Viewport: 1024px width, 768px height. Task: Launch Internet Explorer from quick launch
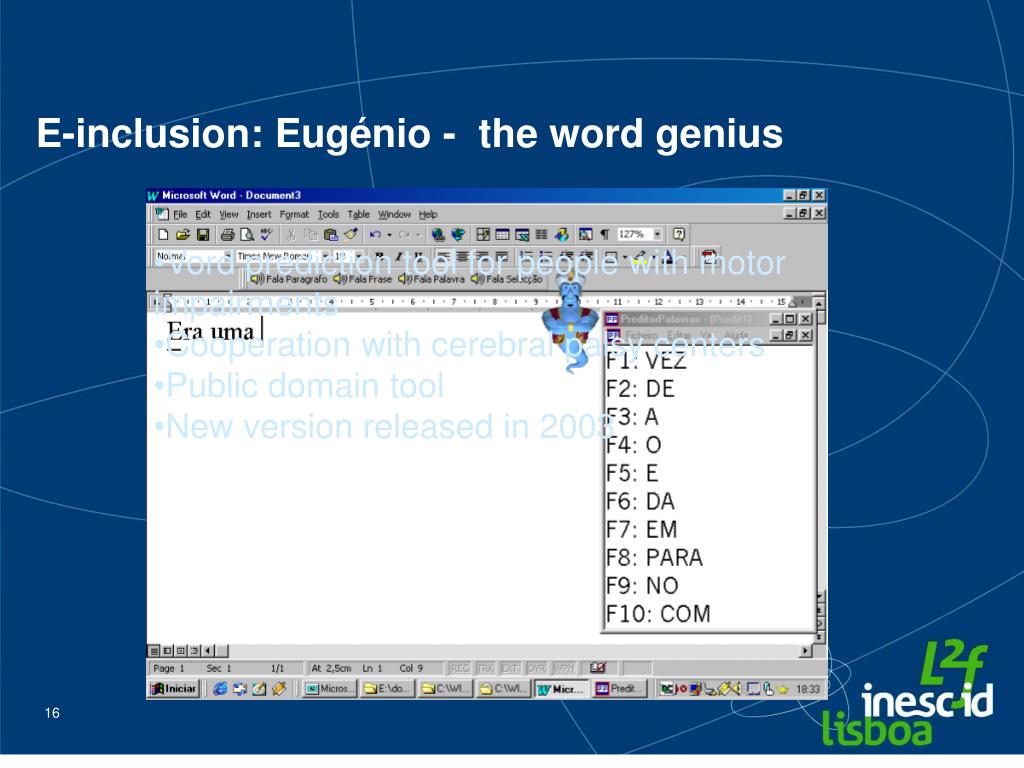[221, 689]
